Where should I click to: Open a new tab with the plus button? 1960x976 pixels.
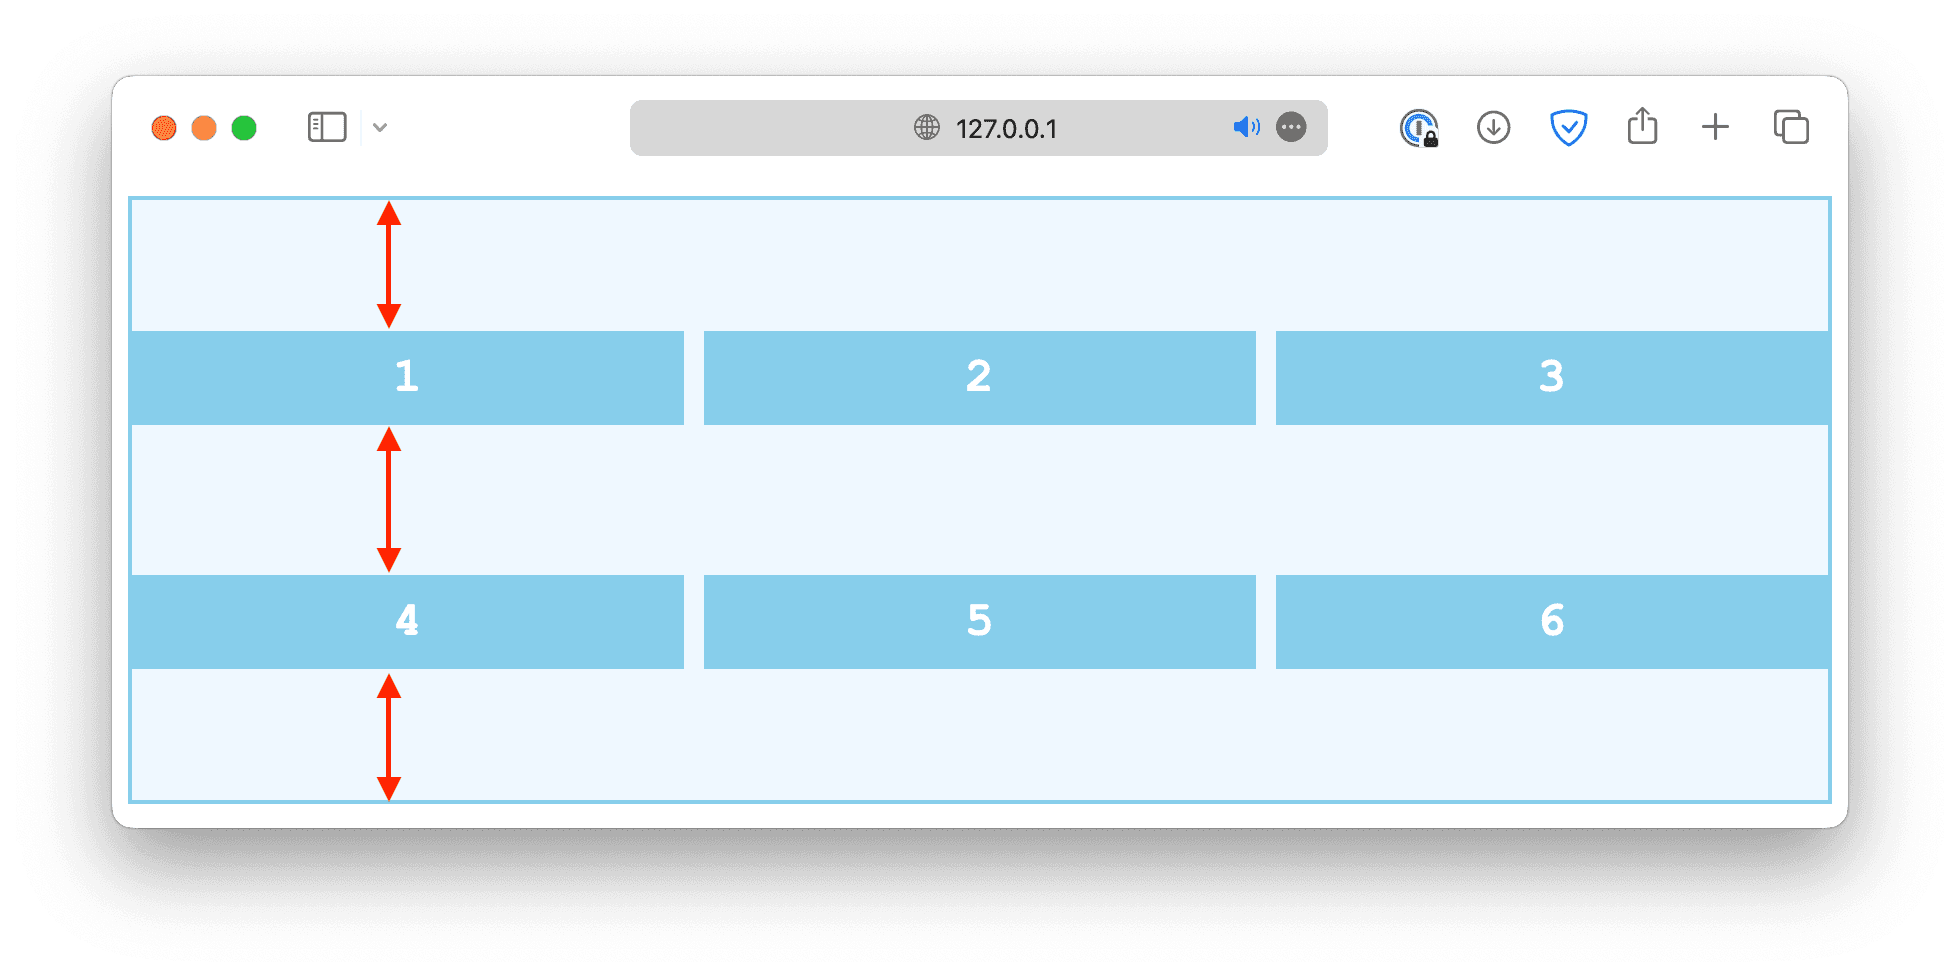tap(1715, 127)
